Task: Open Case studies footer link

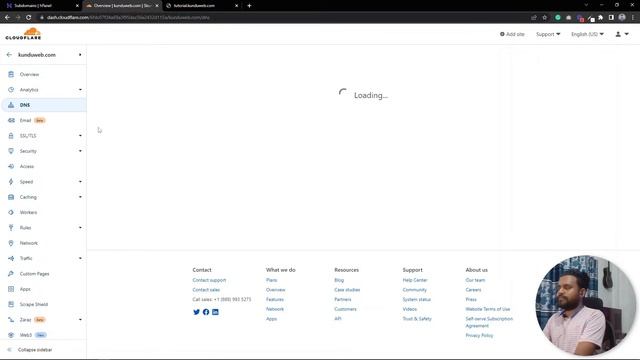Action: [347, 290]
